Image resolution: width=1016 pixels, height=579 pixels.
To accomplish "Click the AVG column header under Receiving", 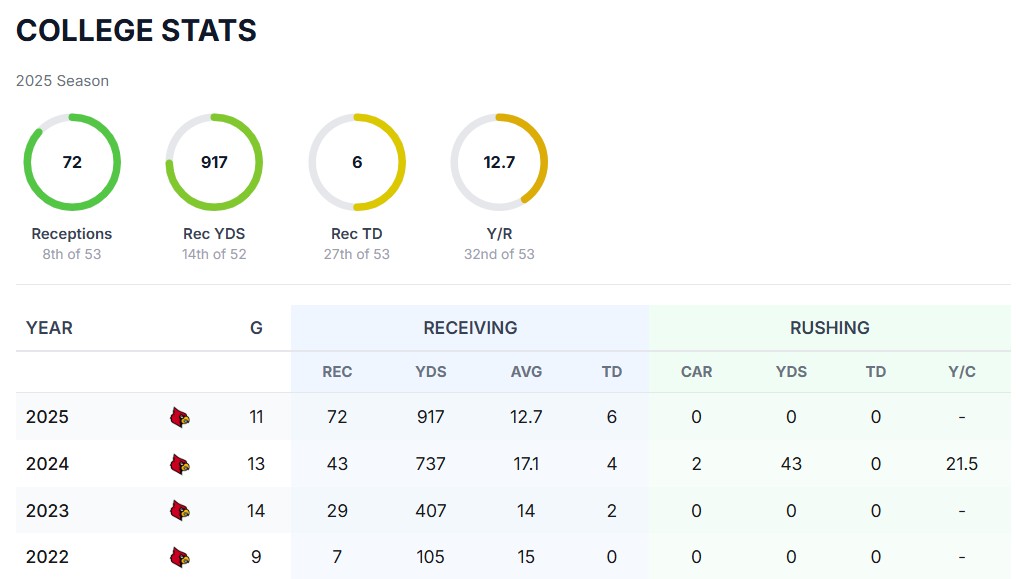I will click(x=526, y=371).
